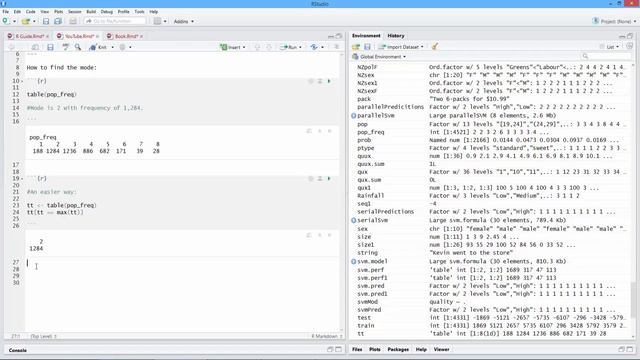Viewport: 640px width, 360px height.
Task: Save all open documents icon
Action: [58, 21]
